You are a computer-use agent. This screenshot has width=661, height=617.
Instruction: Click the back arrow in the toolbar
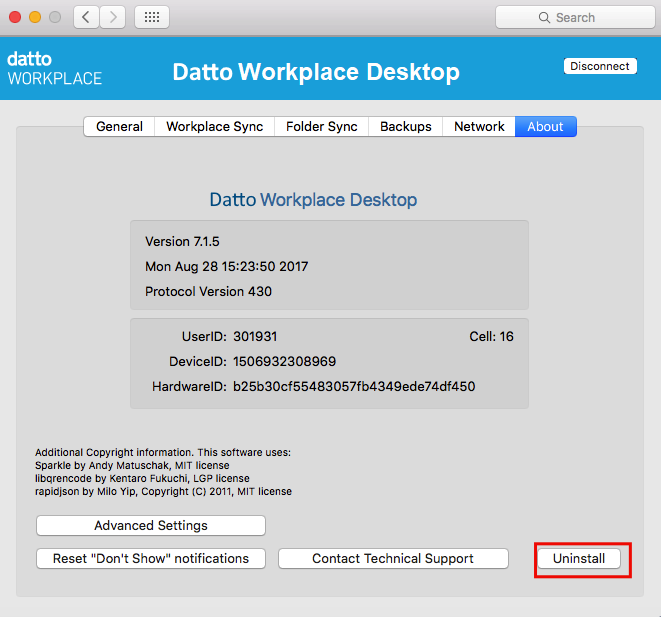coord(86,17)
